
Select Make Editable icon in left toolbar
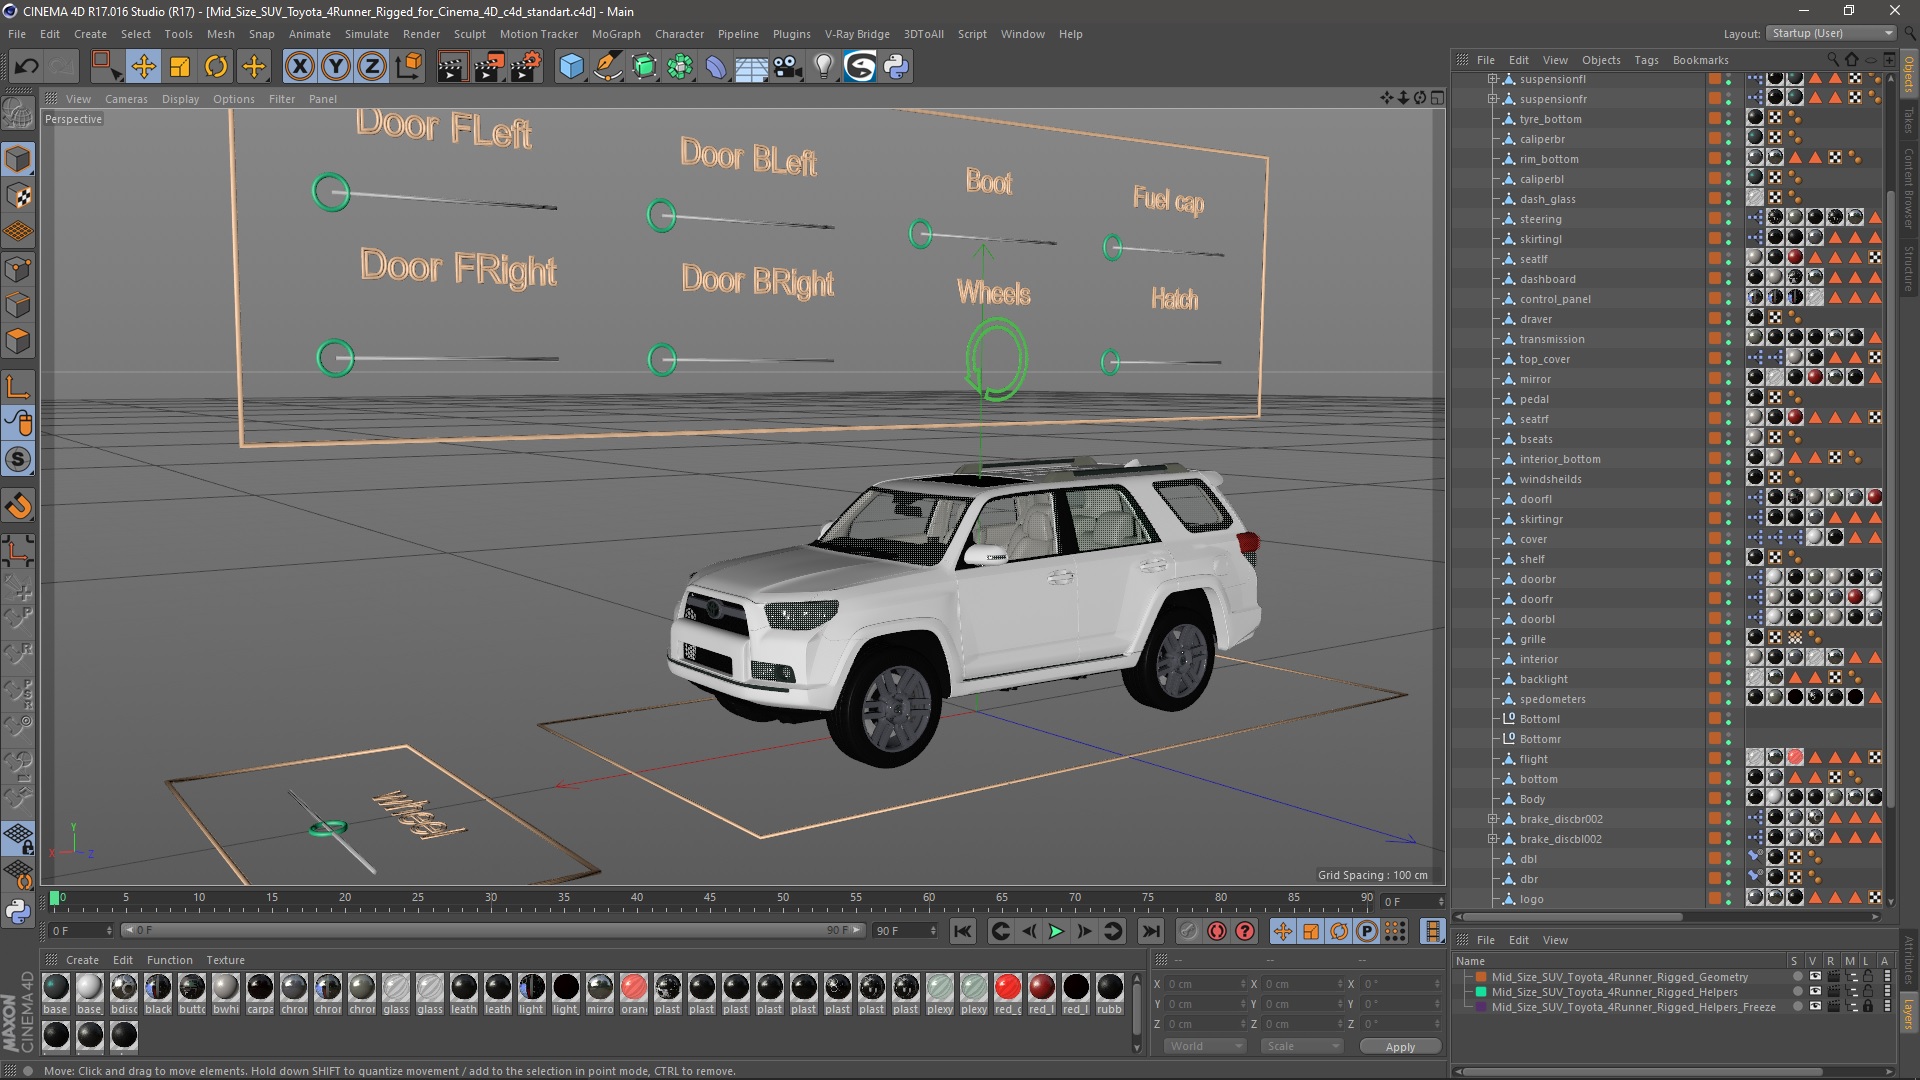[x=18, y=114]
